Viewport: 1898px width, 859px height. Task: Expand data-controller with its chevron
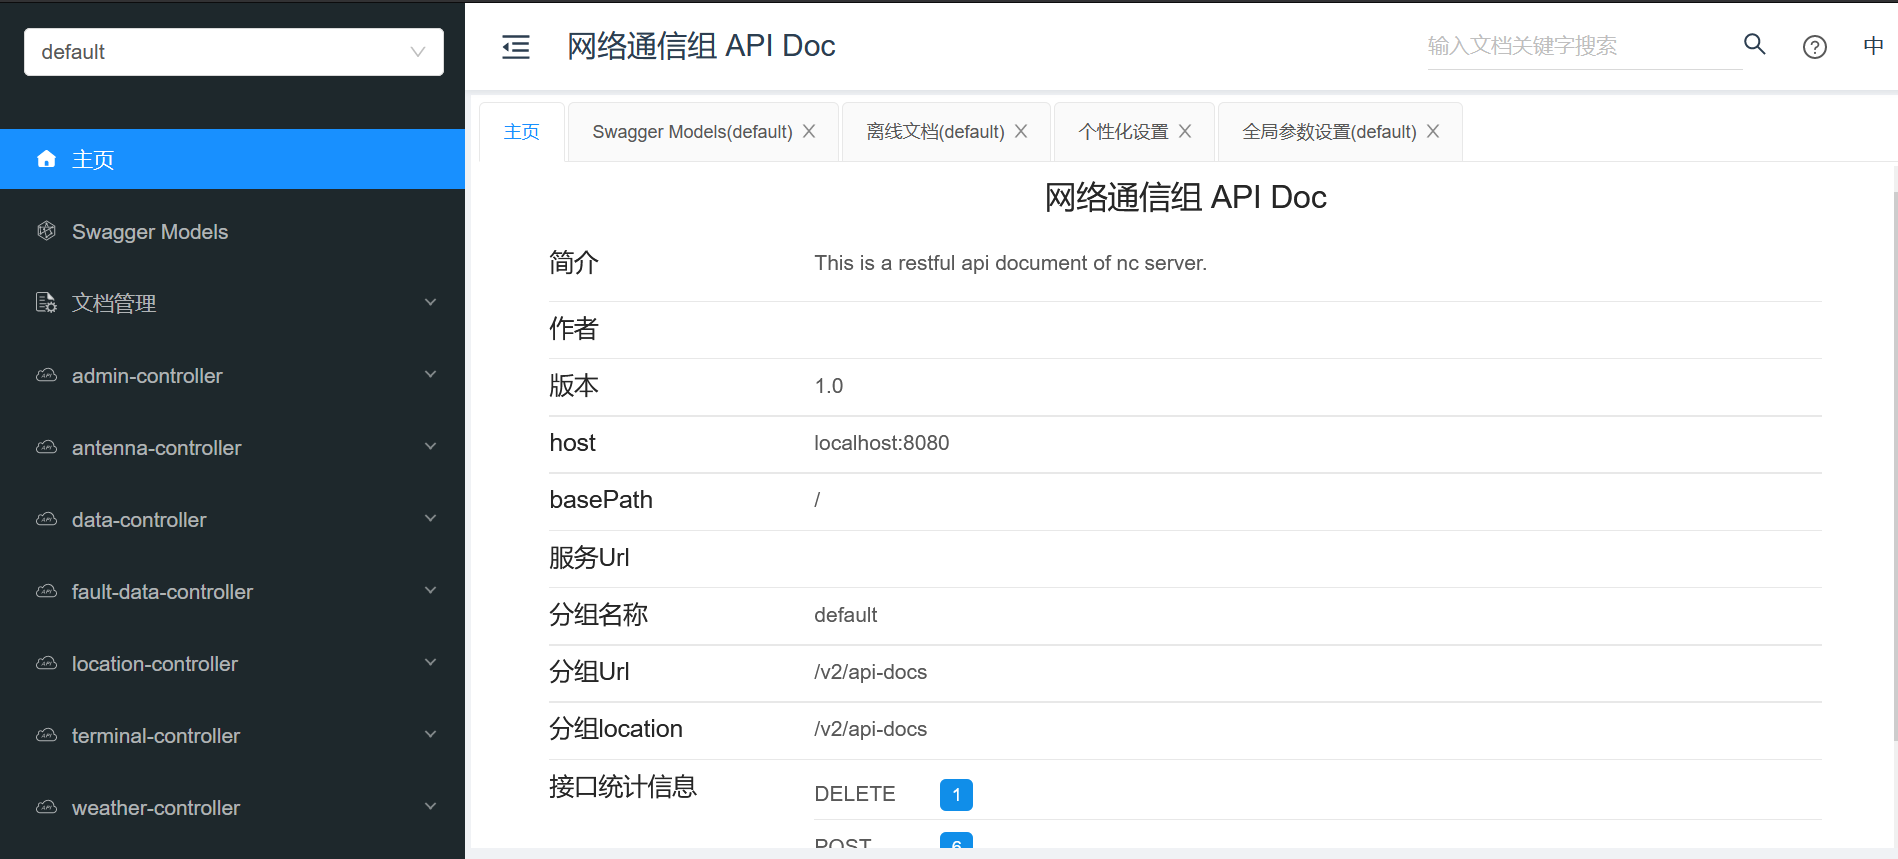430,518
